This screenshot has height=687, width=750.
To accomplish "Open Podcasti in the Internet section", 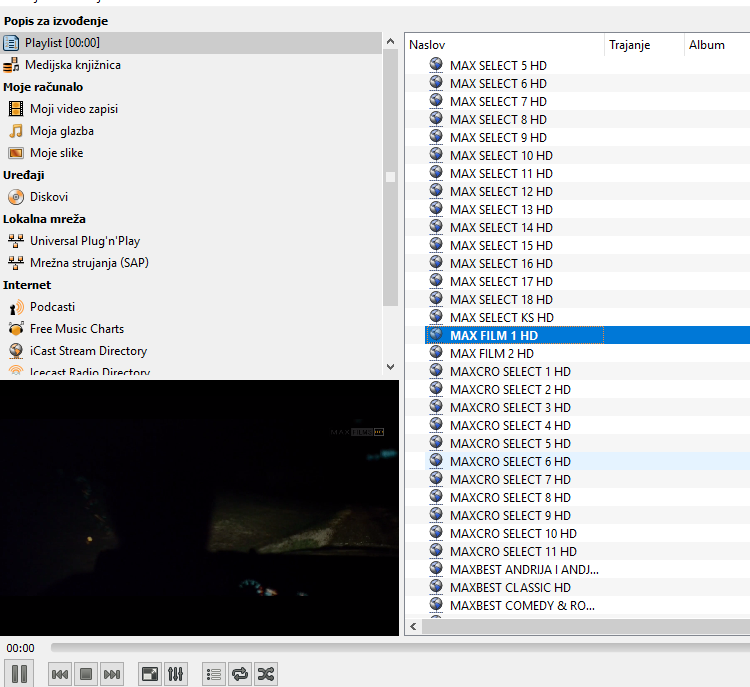I will click(52, 307).
